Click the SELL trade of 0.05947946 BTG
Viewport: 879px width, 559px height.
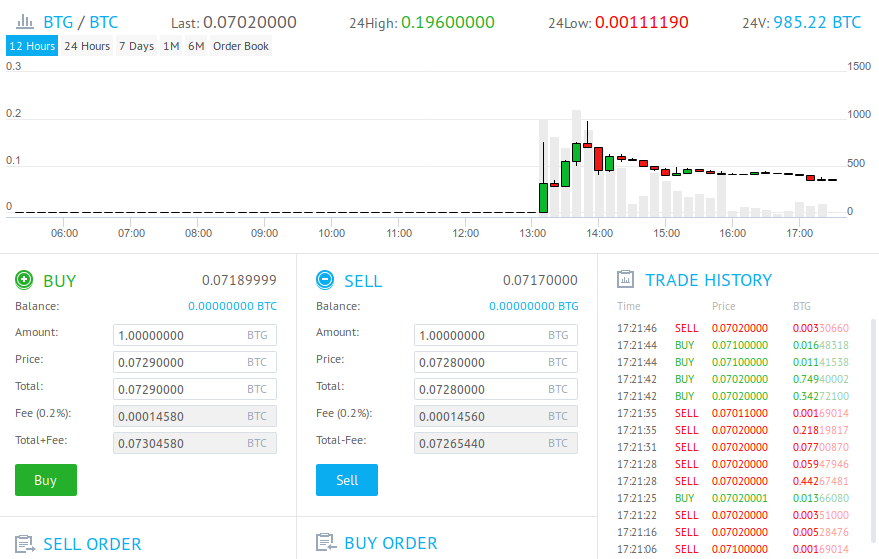point(733,464)
